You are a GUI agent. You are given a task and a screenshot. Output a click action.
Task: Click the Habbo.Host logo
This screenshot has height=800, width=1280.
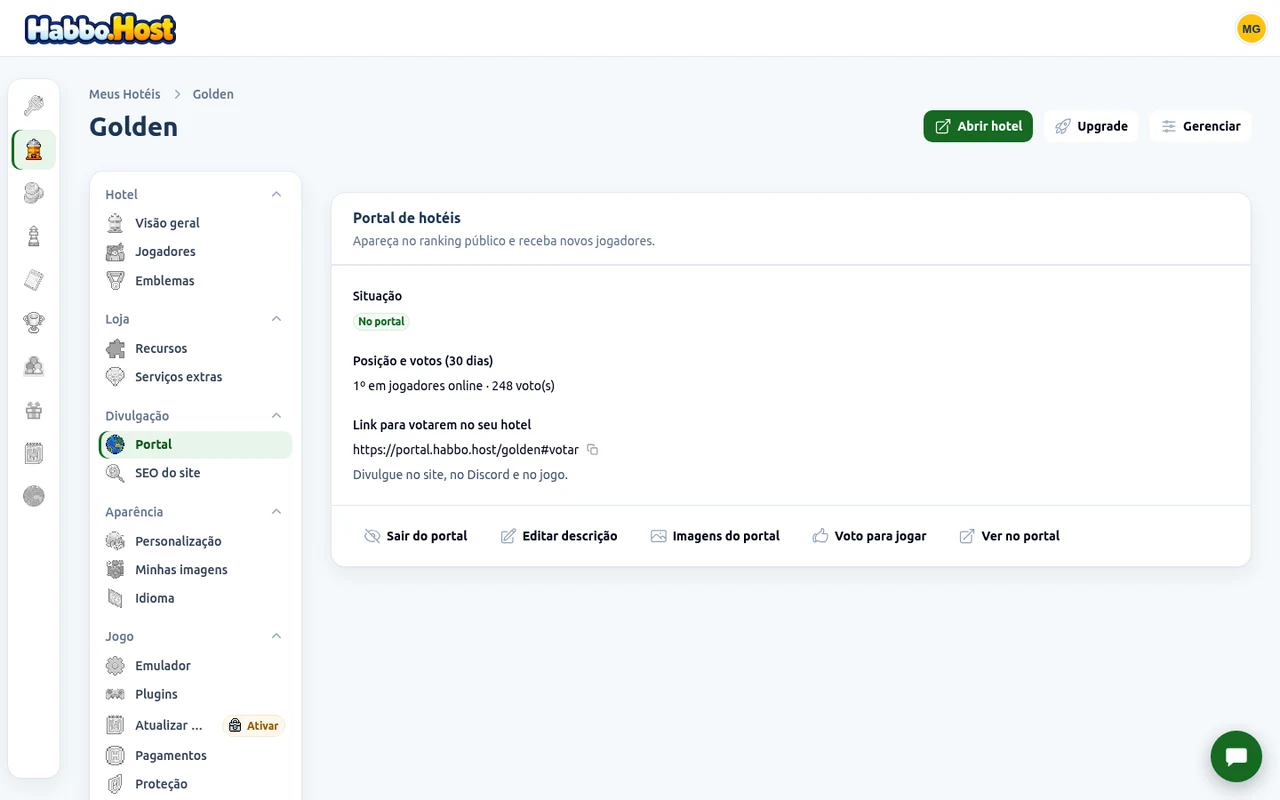101,29
